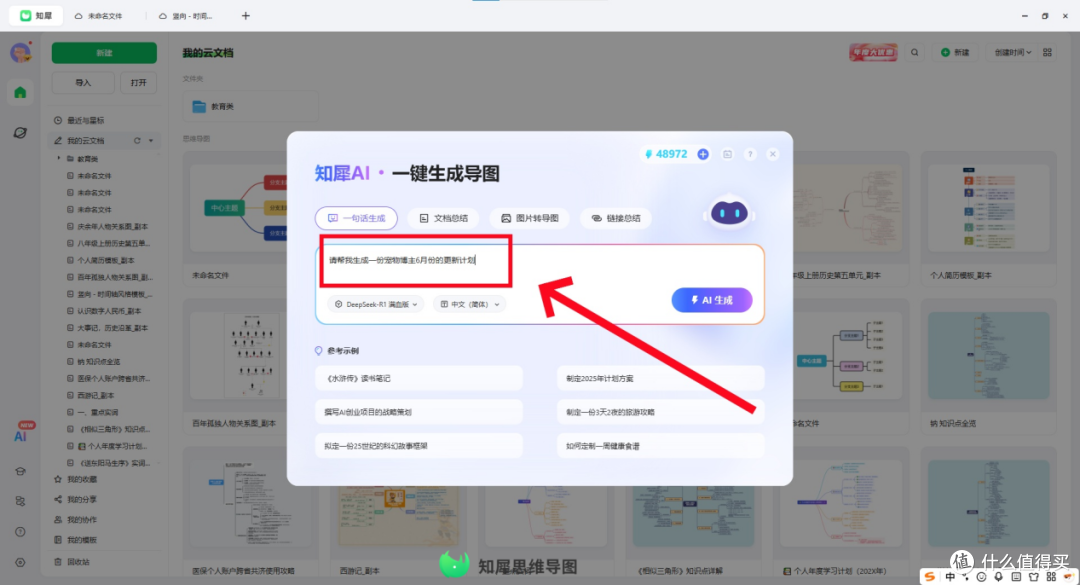Viewport: 1080px width, 585px height.
Task: Click the plus icon next to 48972 credits
Action: click(703, 154)
